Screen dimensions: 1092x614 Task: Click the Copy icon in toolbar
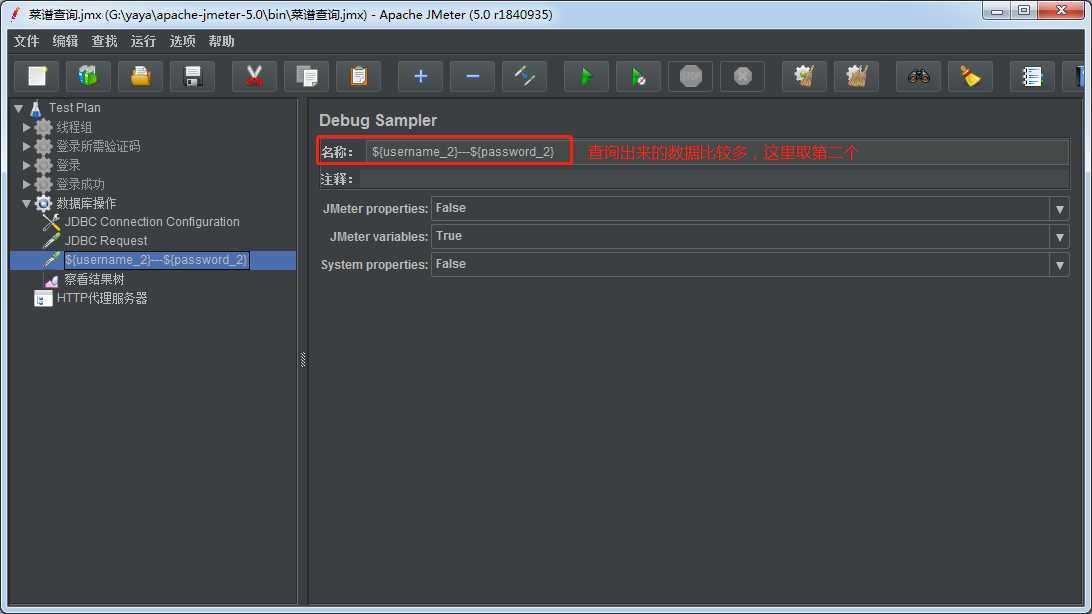point(306,76)
